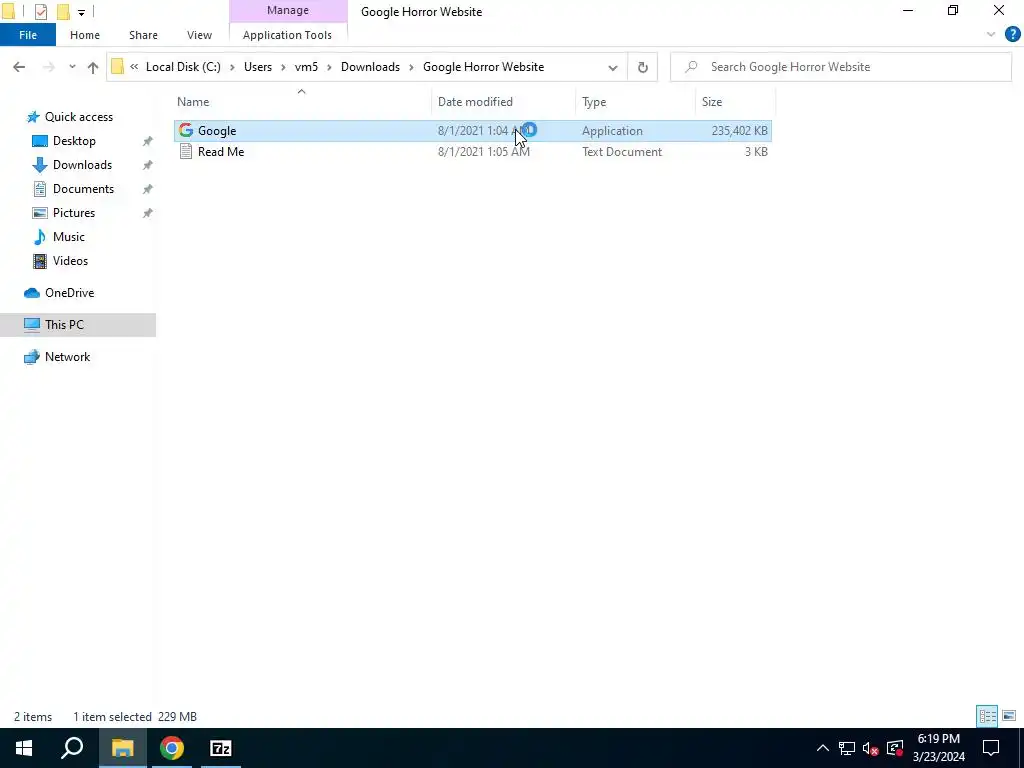The image size is (1024, 768).
Task: Switch to large icons view layout
Action: click(1009, 716)
